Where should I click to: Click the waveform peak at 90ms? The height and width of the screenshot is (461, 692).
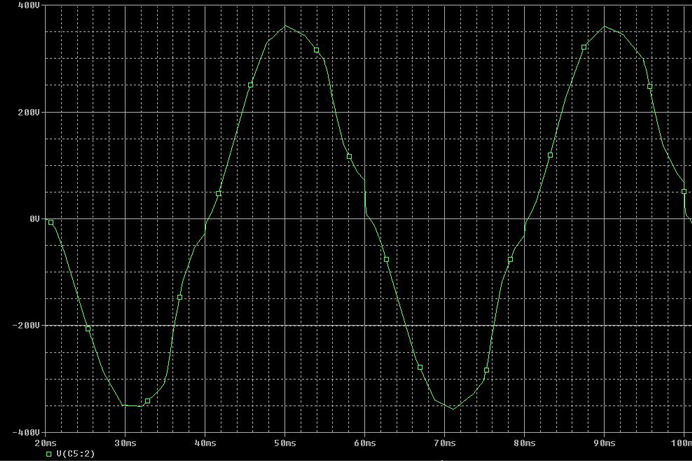click(x=605, y=26)
